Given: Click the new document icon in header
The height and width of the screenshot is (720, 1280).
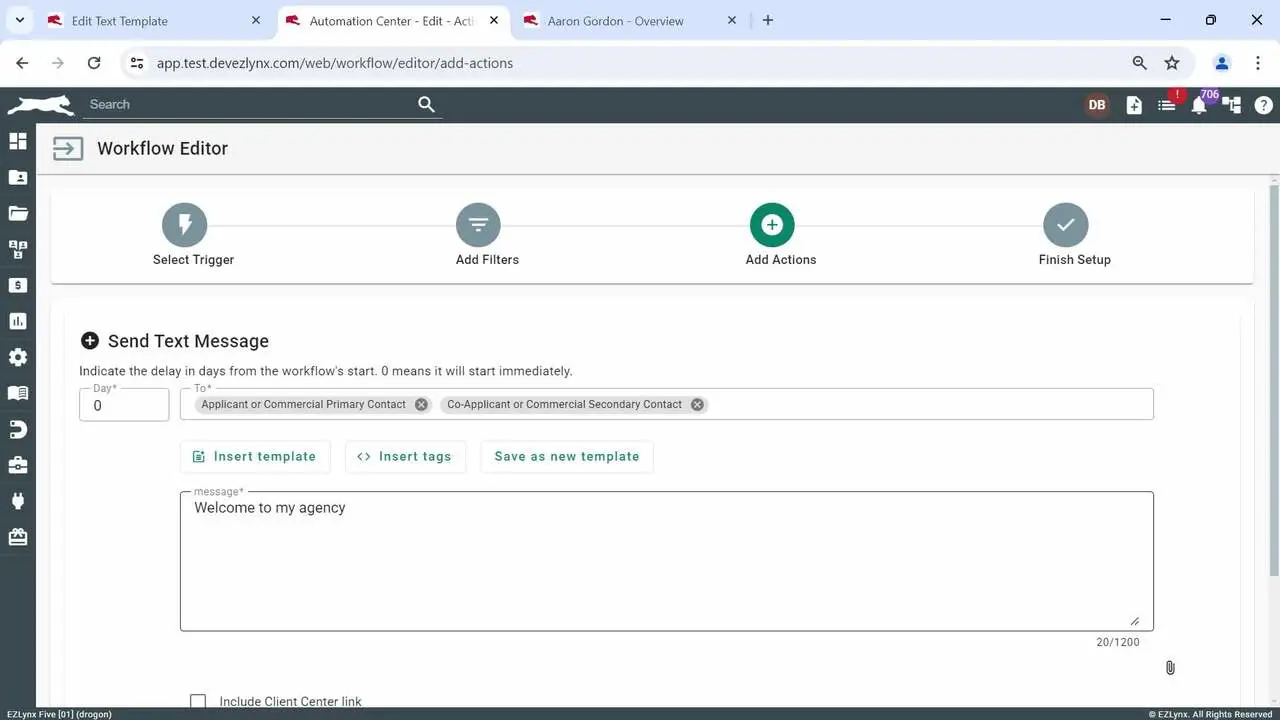Looking at the screenshot, I should click(x=1134, y=105).
